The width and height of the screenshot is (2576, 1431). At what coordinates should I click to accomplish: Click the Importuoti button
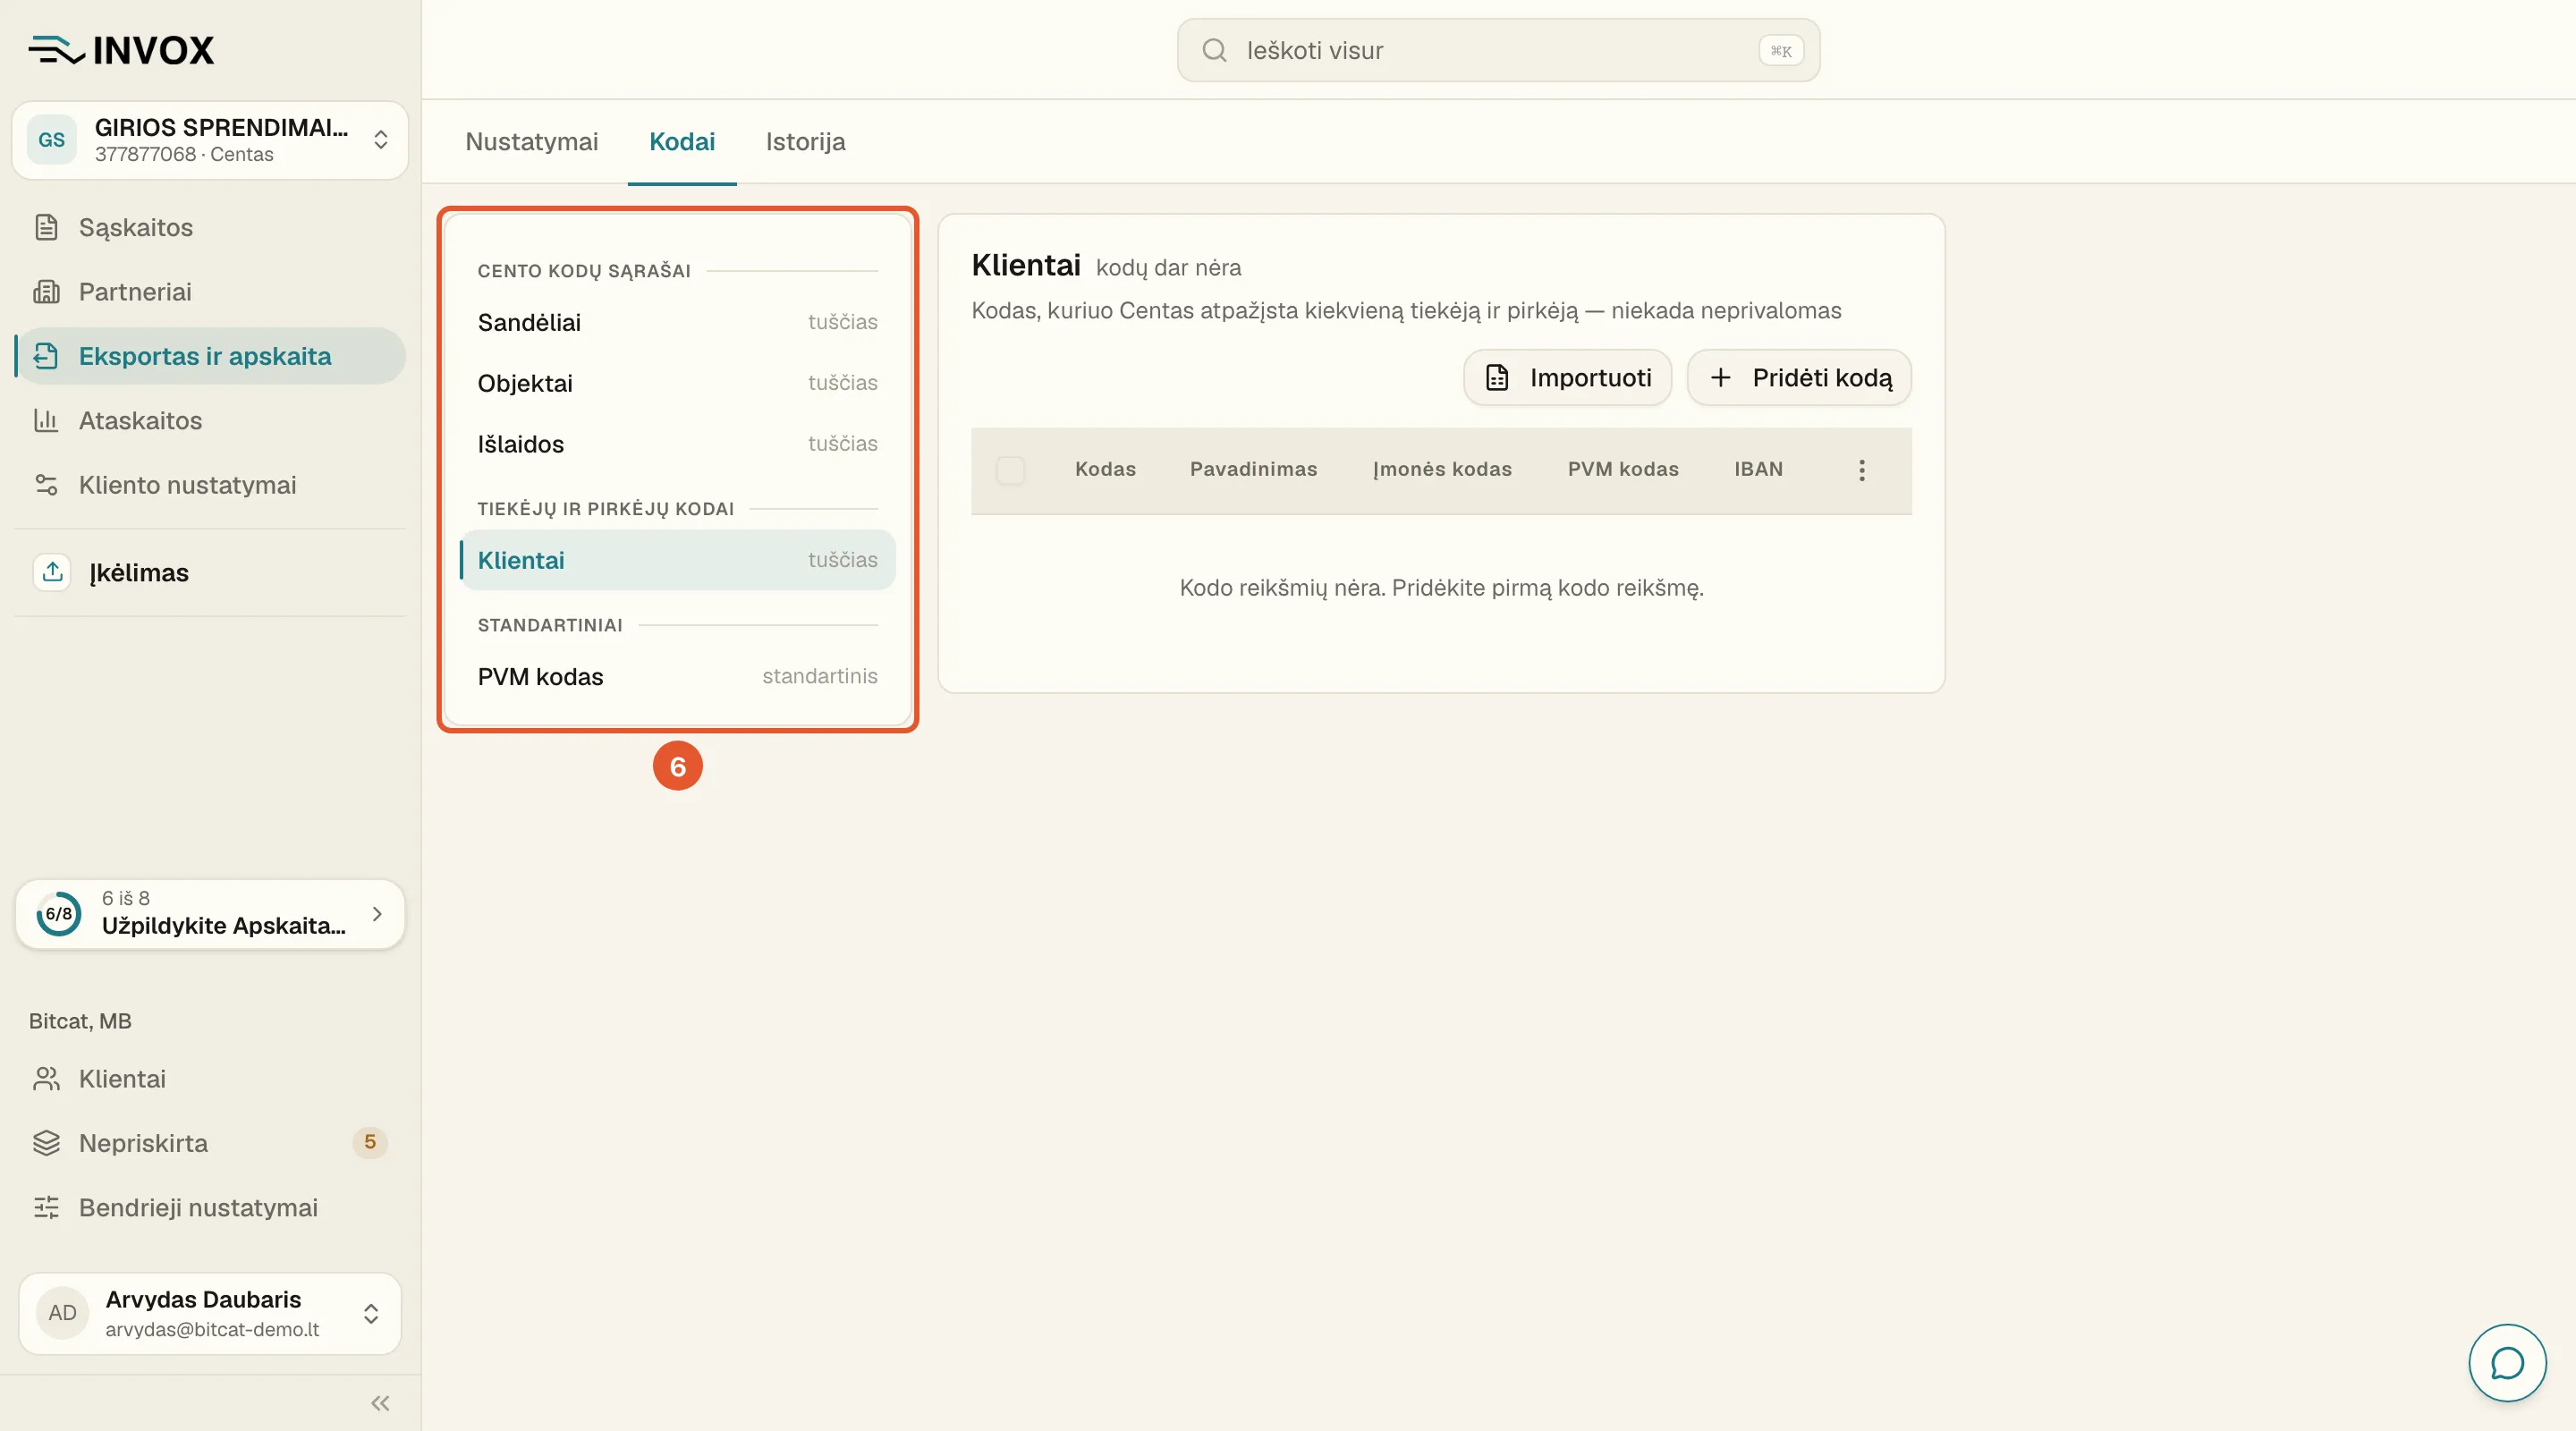coord(1567,378)
